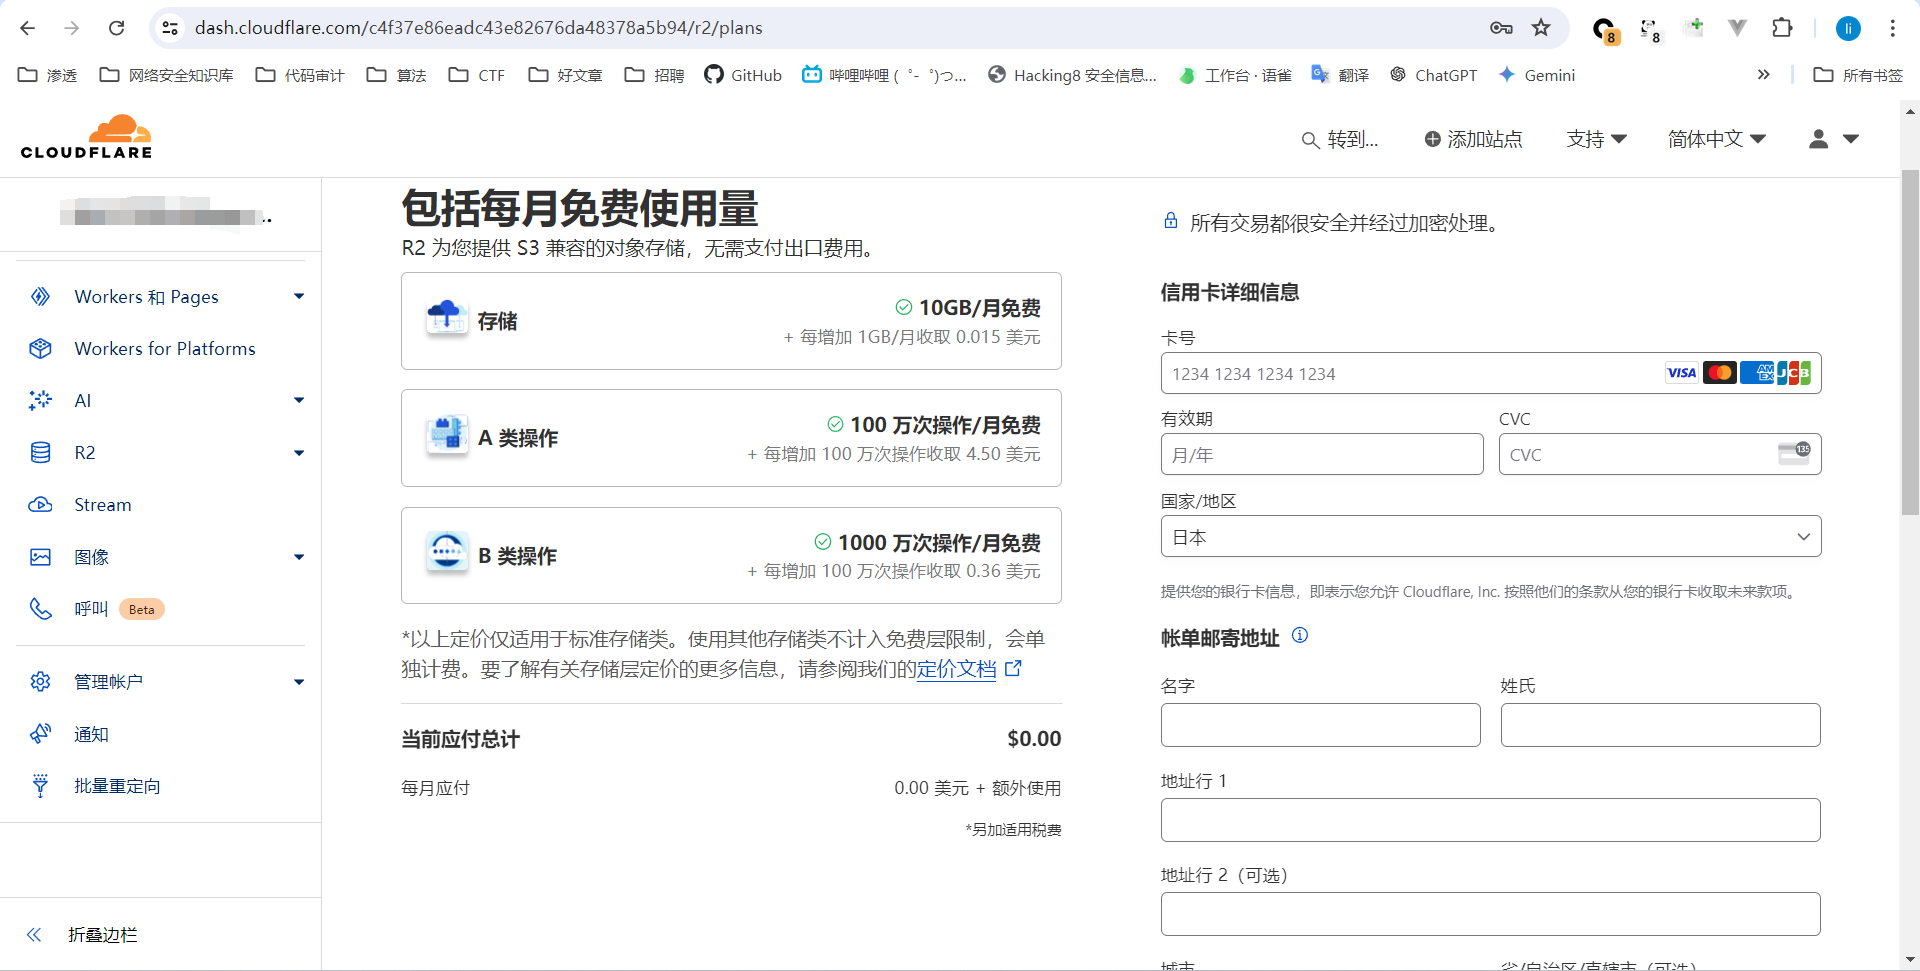Focus the 卡号 card number field
Image resolution: width=1920 pixels, height=971 pixels.
1490,373
